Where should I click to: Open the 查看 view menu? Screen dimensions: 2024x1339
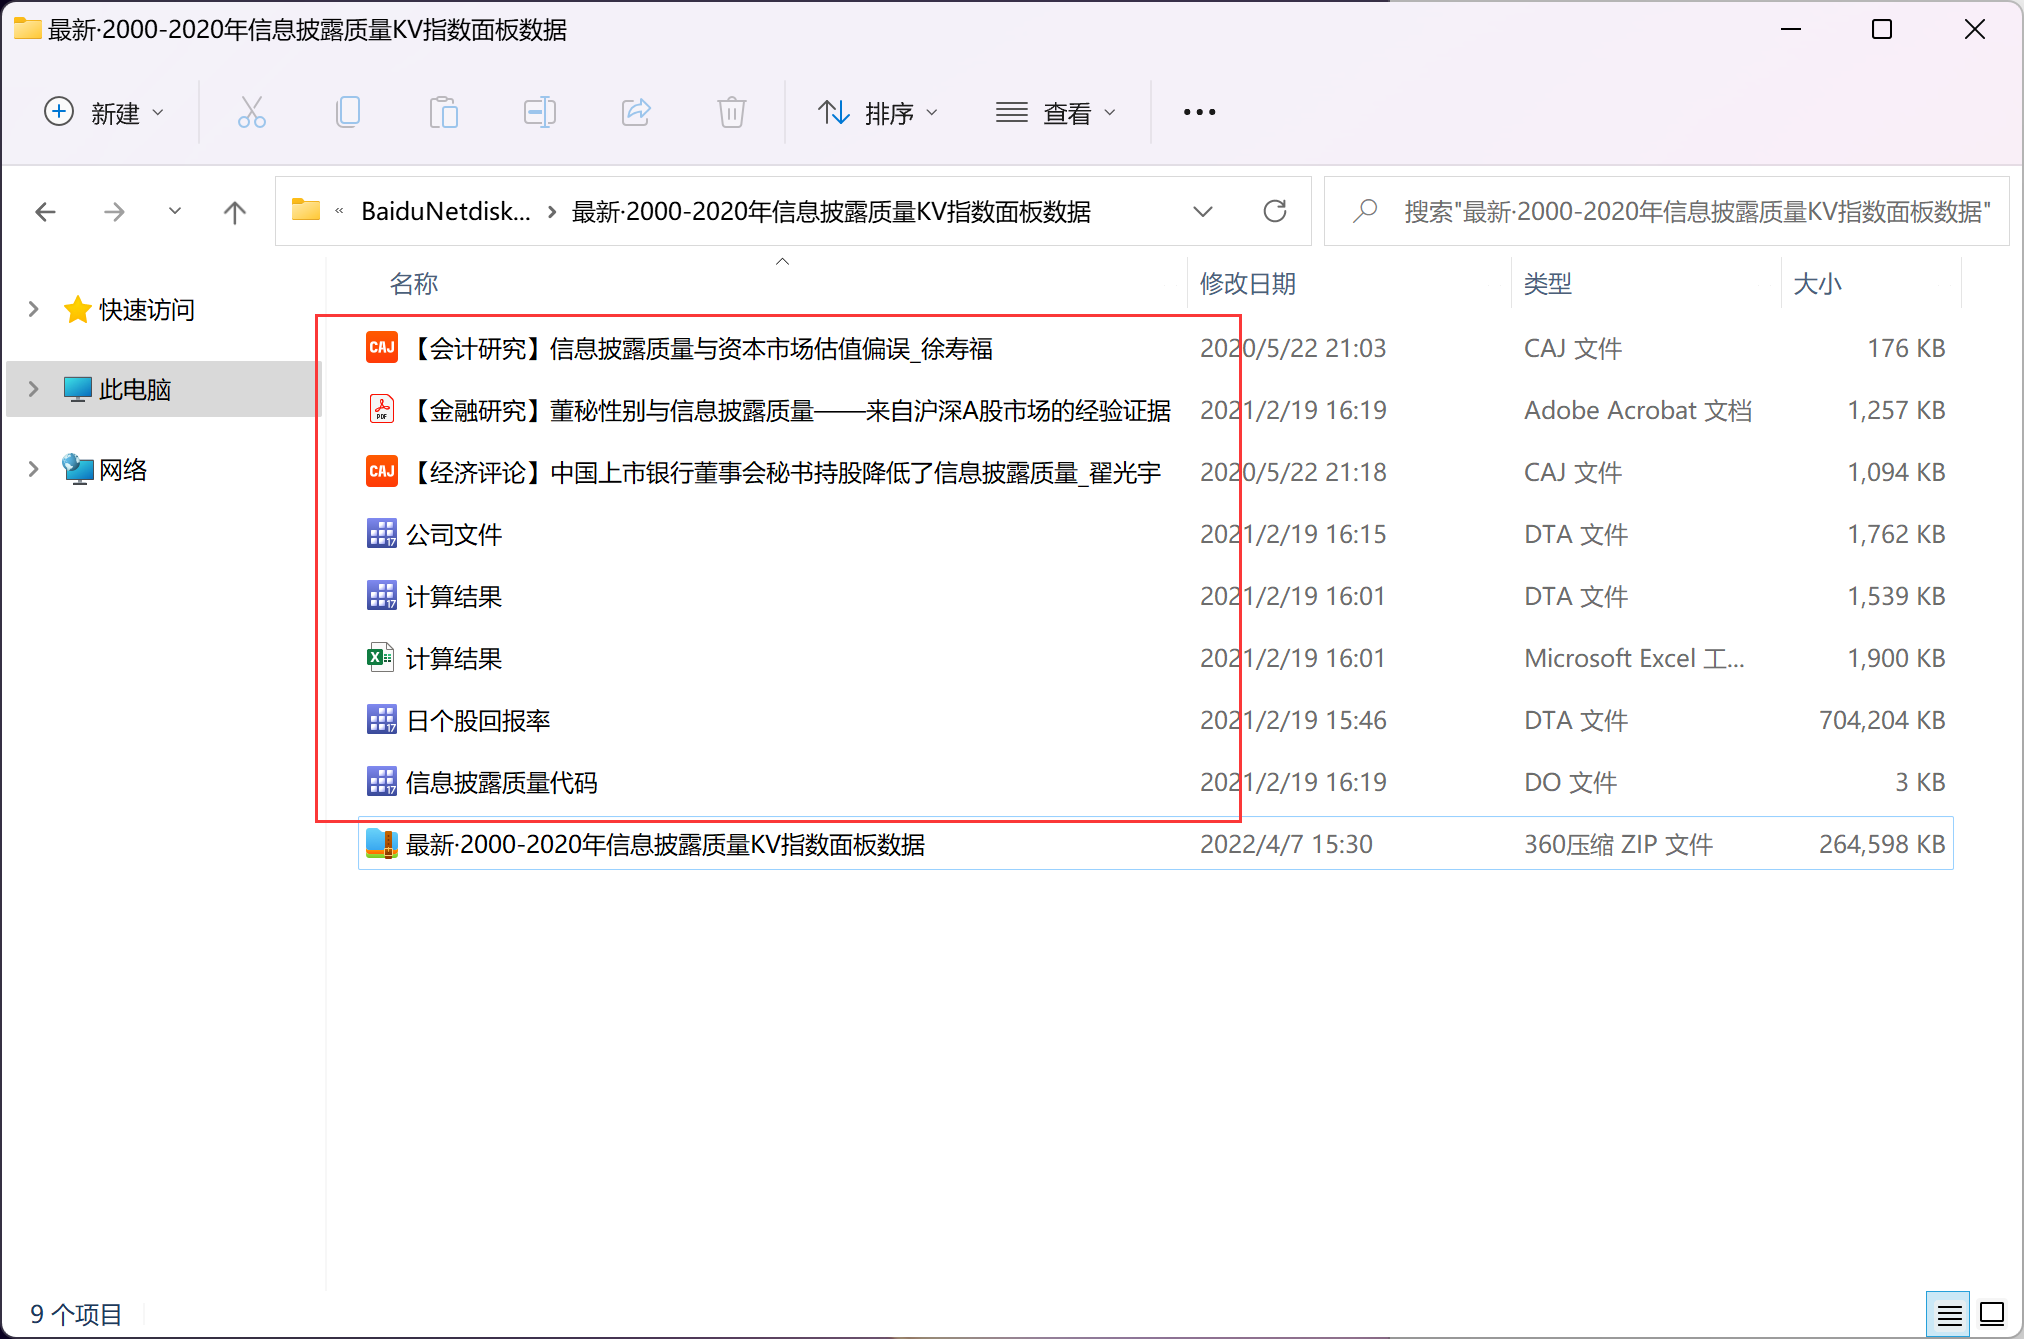click(1056, 113)
